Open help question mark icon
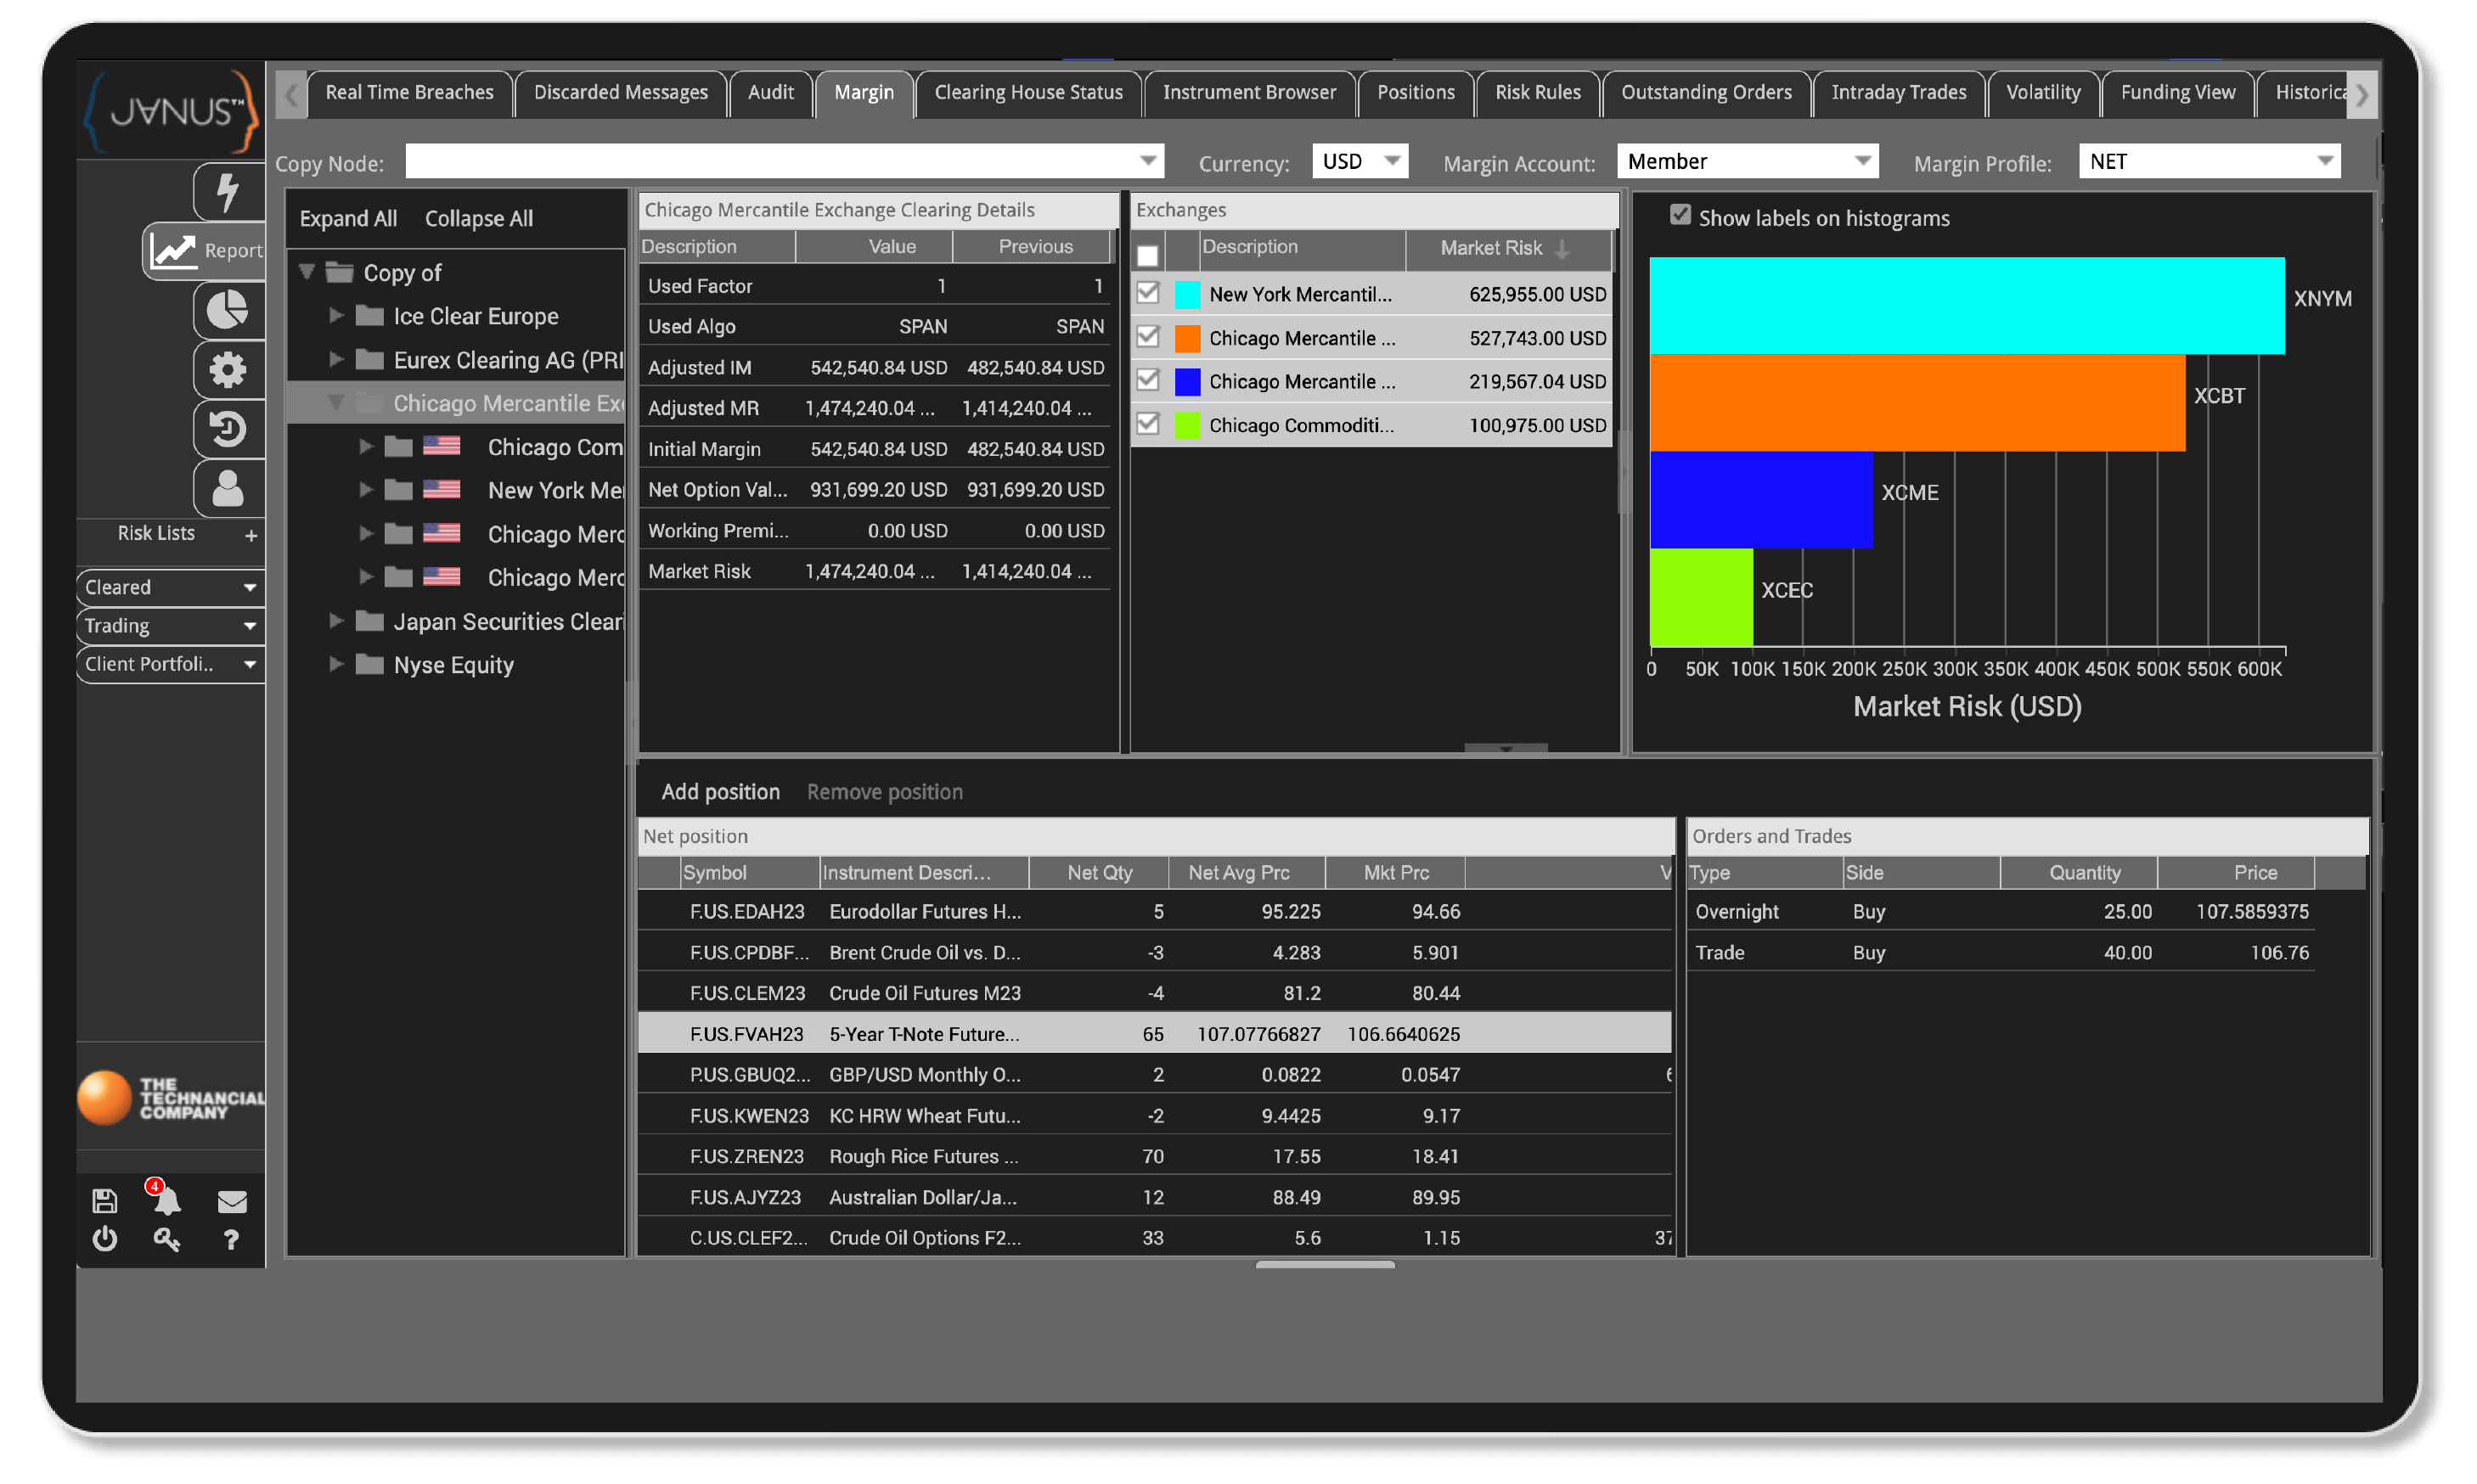 pos(231,1240)
